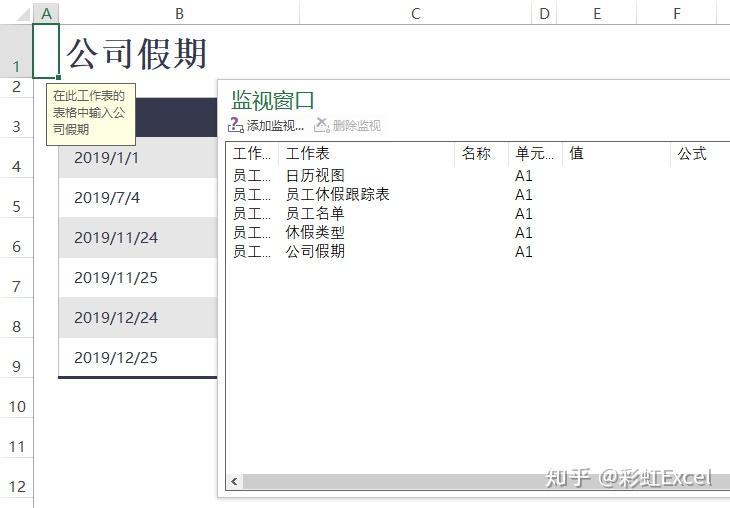730x508 pixels.
Task: Click the Select All corner triangle
Action: [23, 14]
